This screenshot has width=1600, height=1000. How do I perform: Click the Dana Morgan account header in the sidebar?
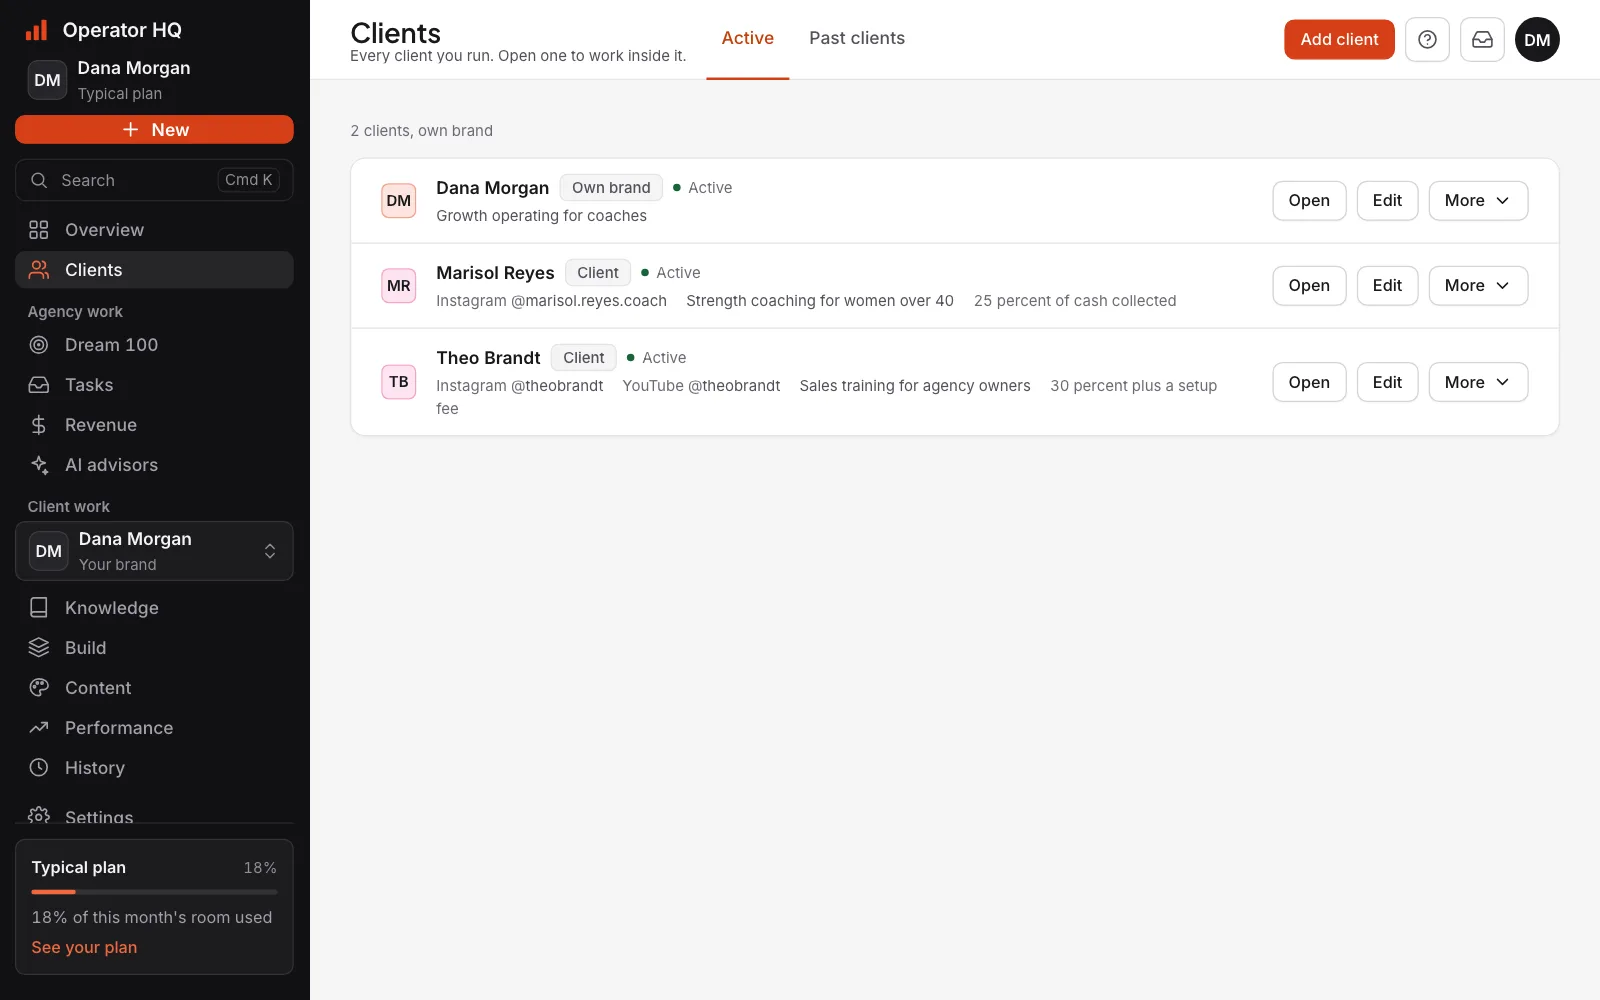pyautogui.click(x=154, y=80)
